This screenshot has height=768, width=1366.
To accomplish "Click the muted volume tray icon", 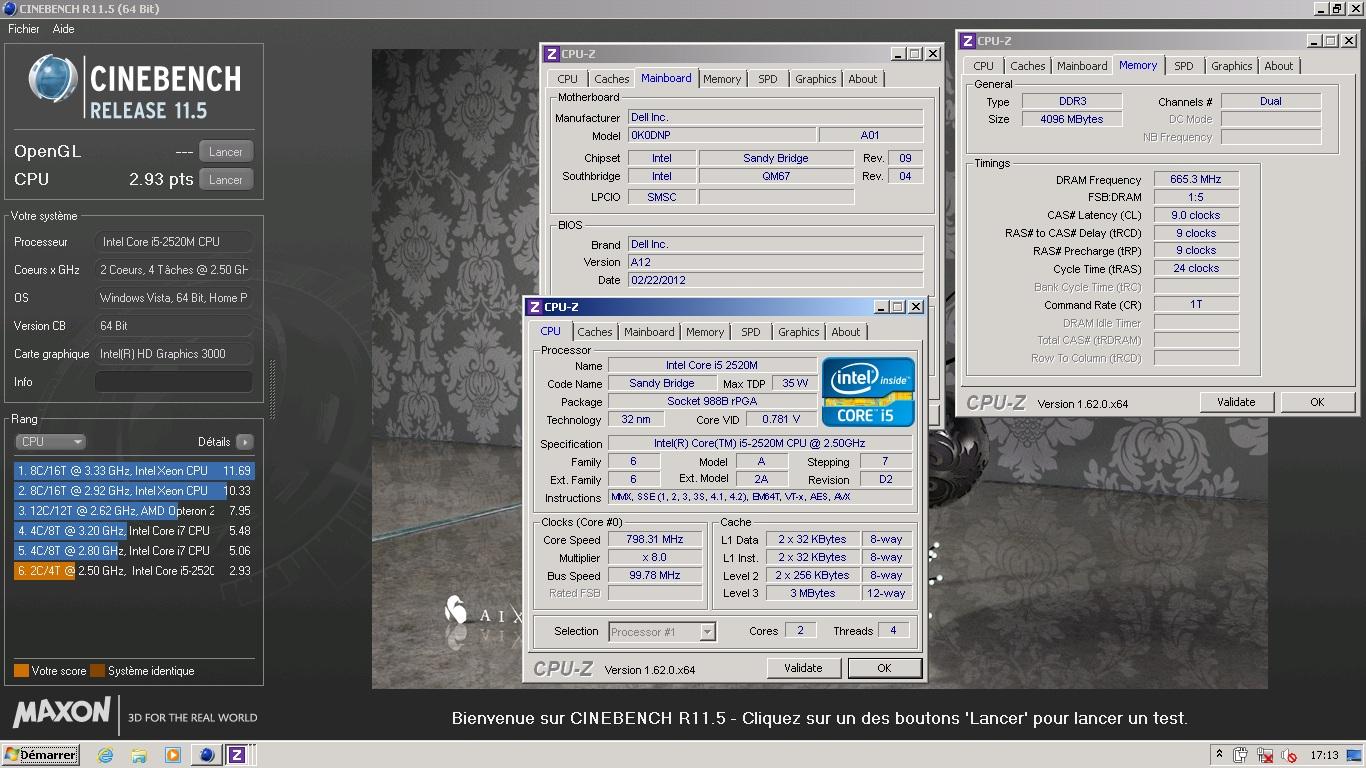I will [x=1289, y=755].
